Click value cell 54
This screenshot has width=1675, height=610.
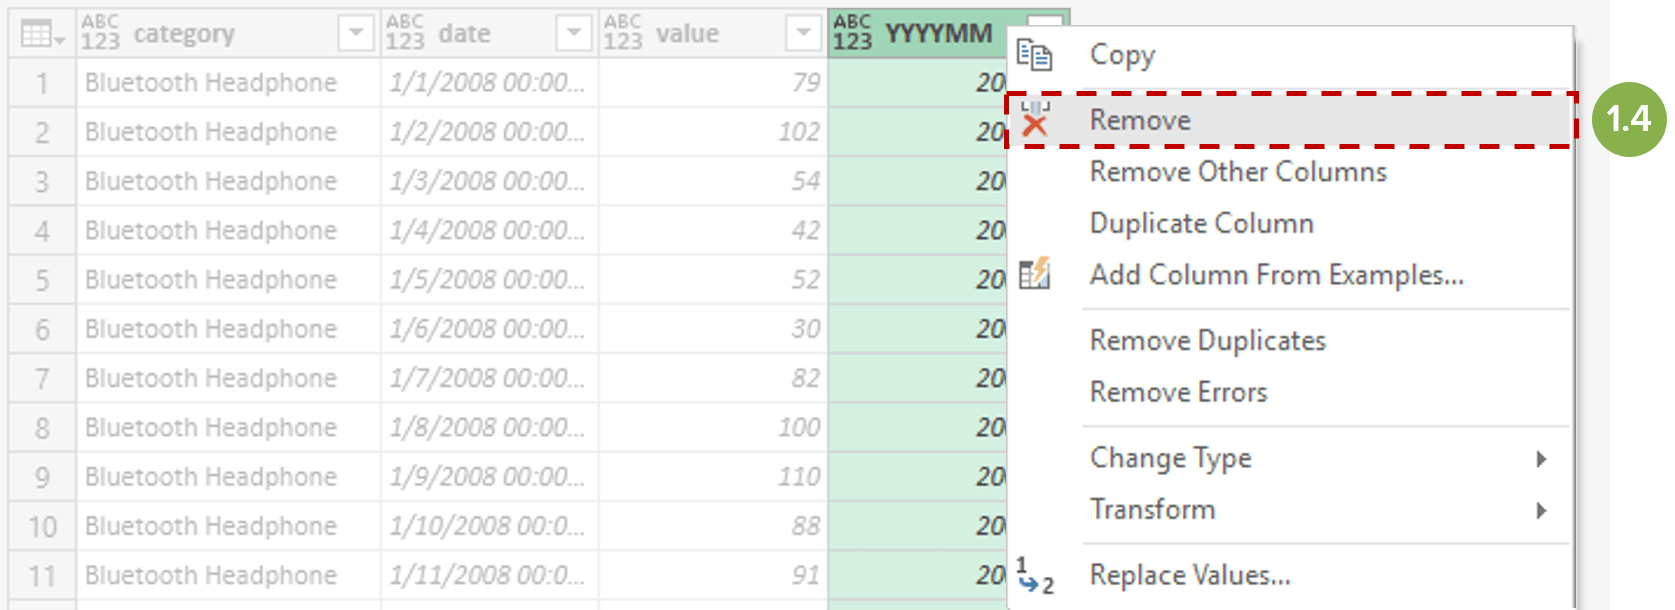click(713, 181)
